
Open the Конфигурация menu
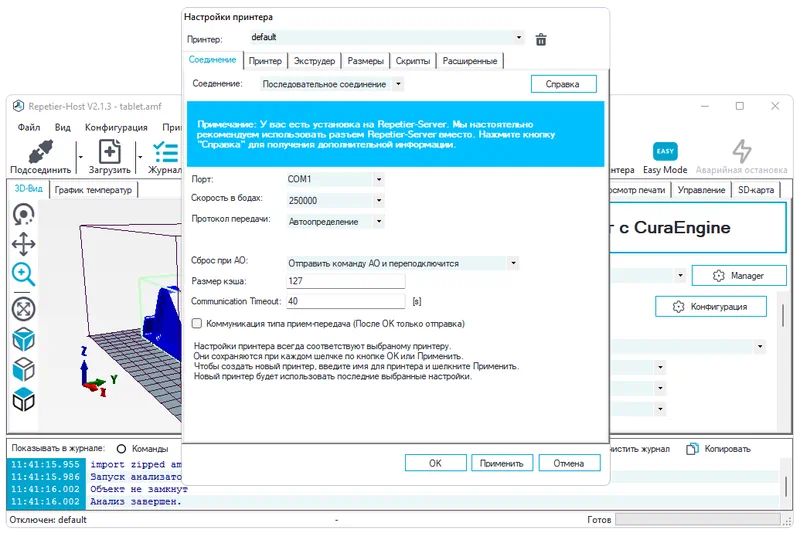click(x=116, y=127)
